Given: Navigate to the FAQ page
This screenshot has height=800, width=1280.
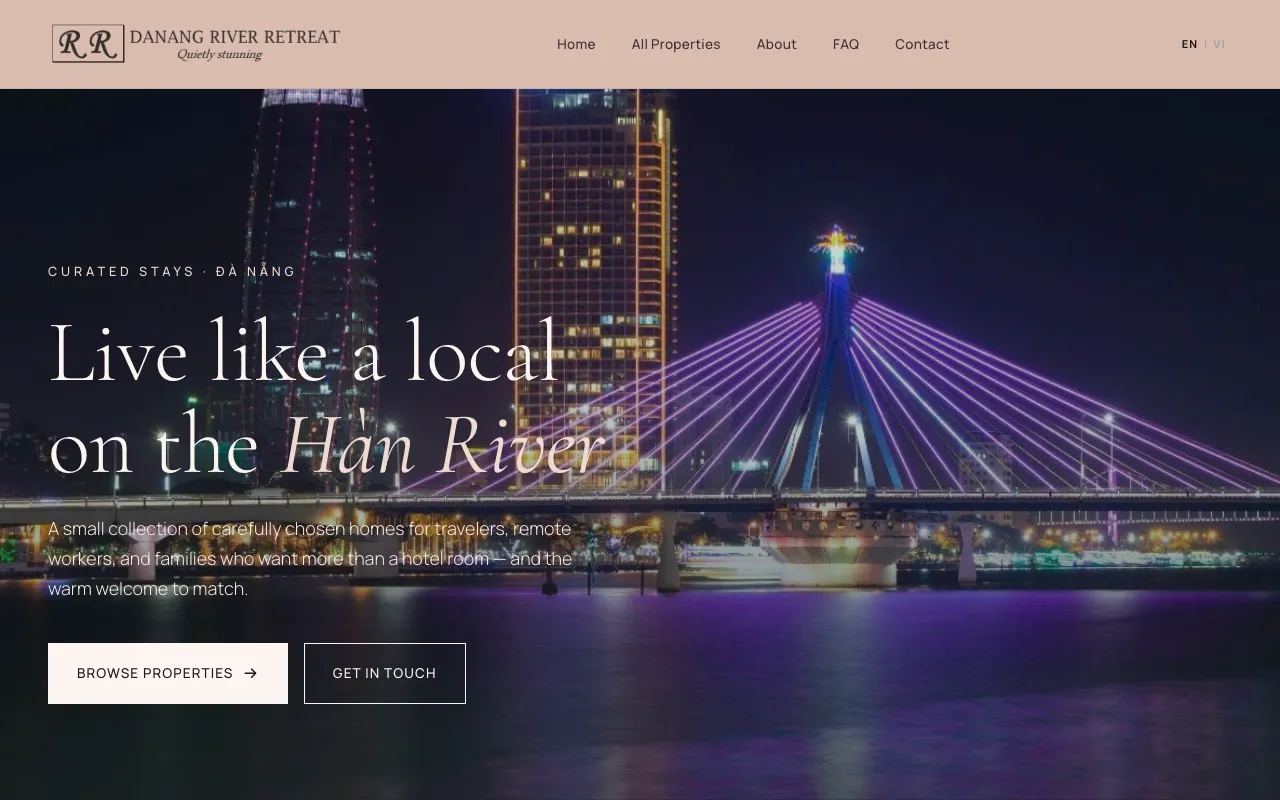Looking at the screenshot, I should (846, 44).
